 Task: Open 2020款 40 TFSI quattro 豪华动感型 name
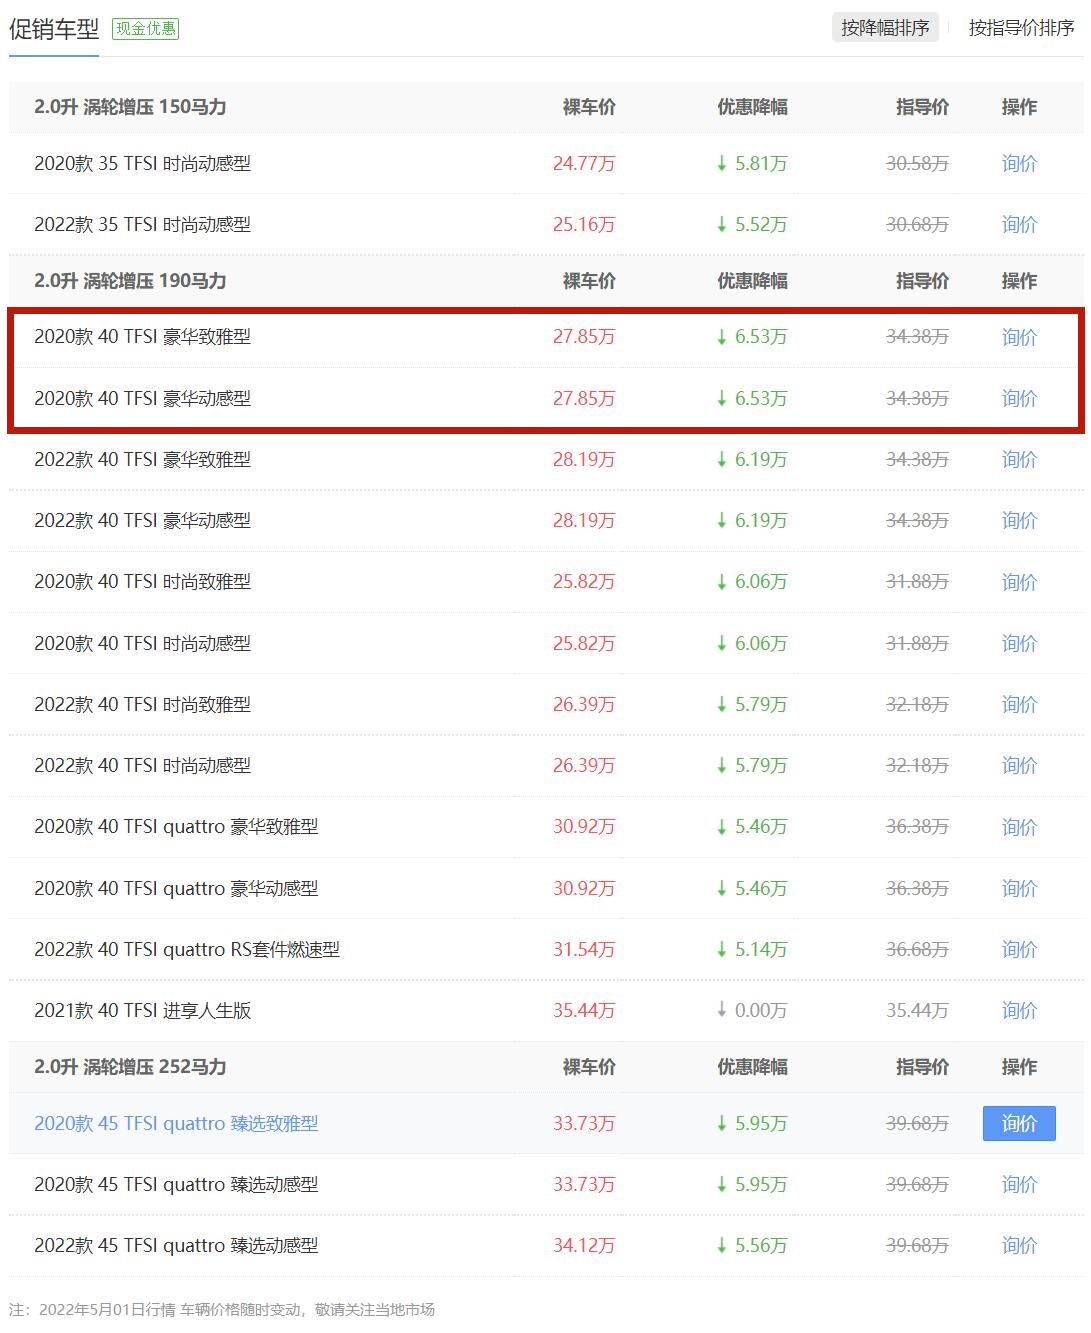click(176, 889)
